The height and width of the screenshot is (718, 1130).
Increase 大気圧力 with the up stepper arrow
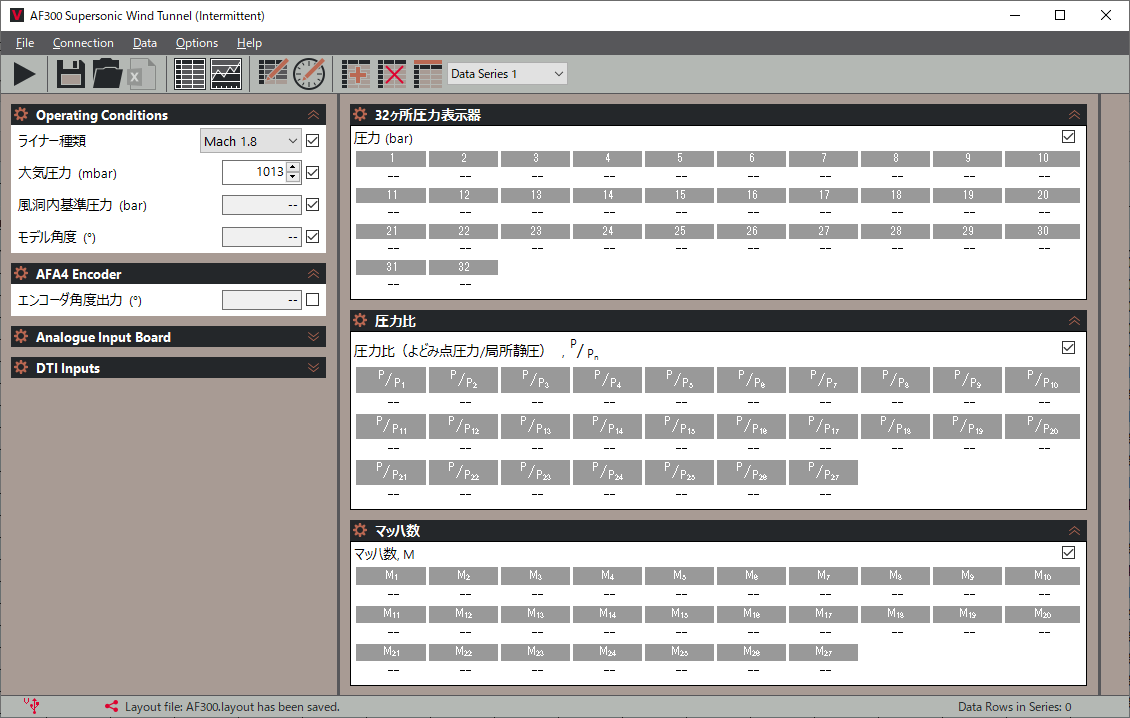[x=293, y=167]
